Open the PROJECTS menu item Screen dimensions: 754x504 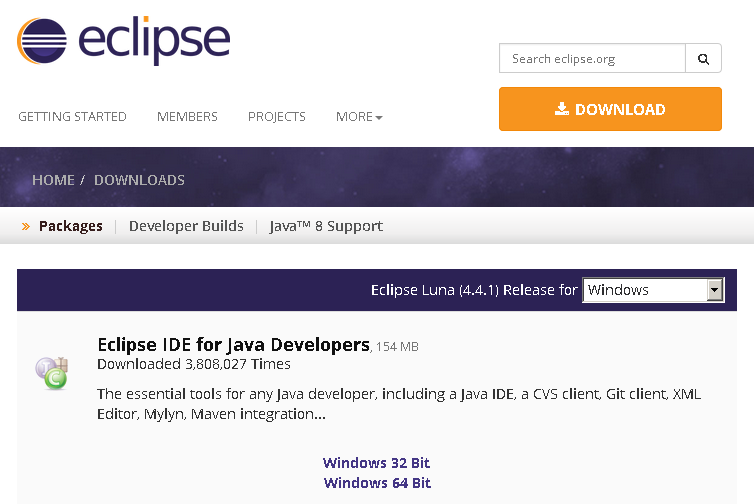(276, 117)
